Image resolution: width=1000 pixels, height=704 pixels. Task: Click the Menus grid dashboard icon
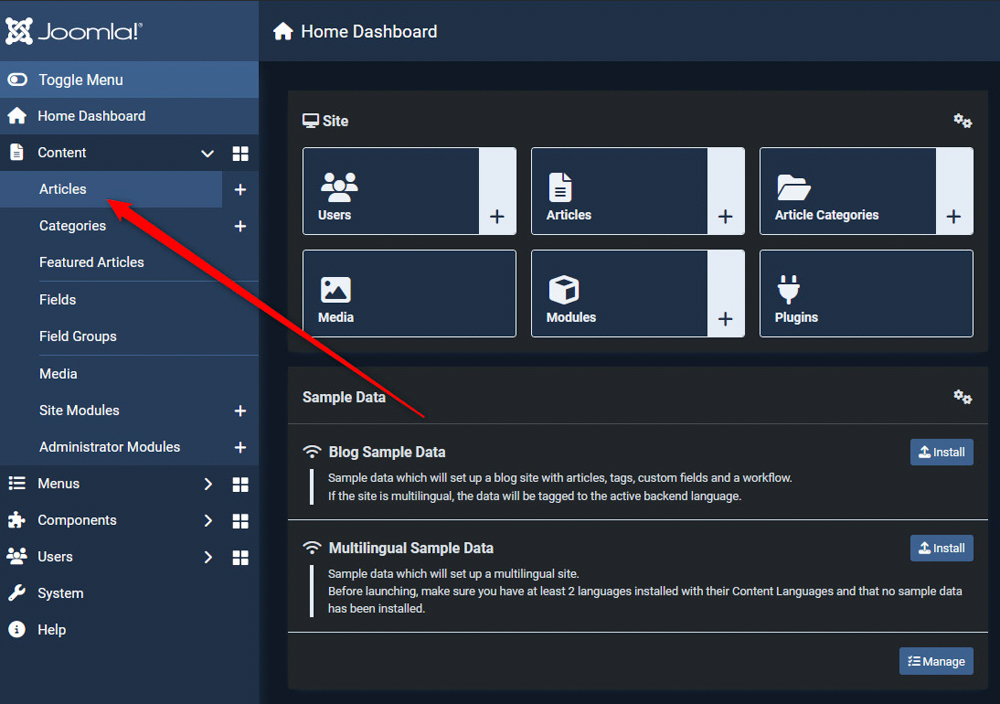point(240,483)
